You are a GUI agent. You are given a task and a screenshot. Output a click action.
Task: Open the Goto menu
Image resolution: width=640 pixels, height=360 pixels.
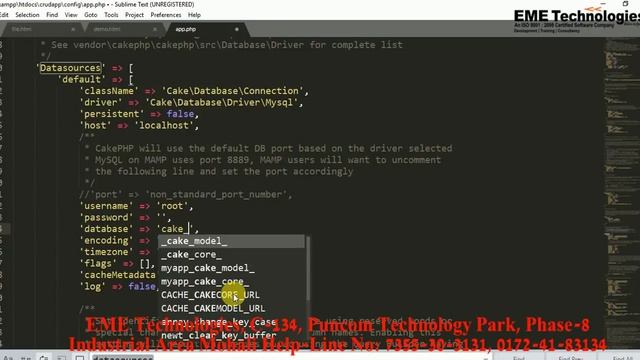(x=91, y=15)
